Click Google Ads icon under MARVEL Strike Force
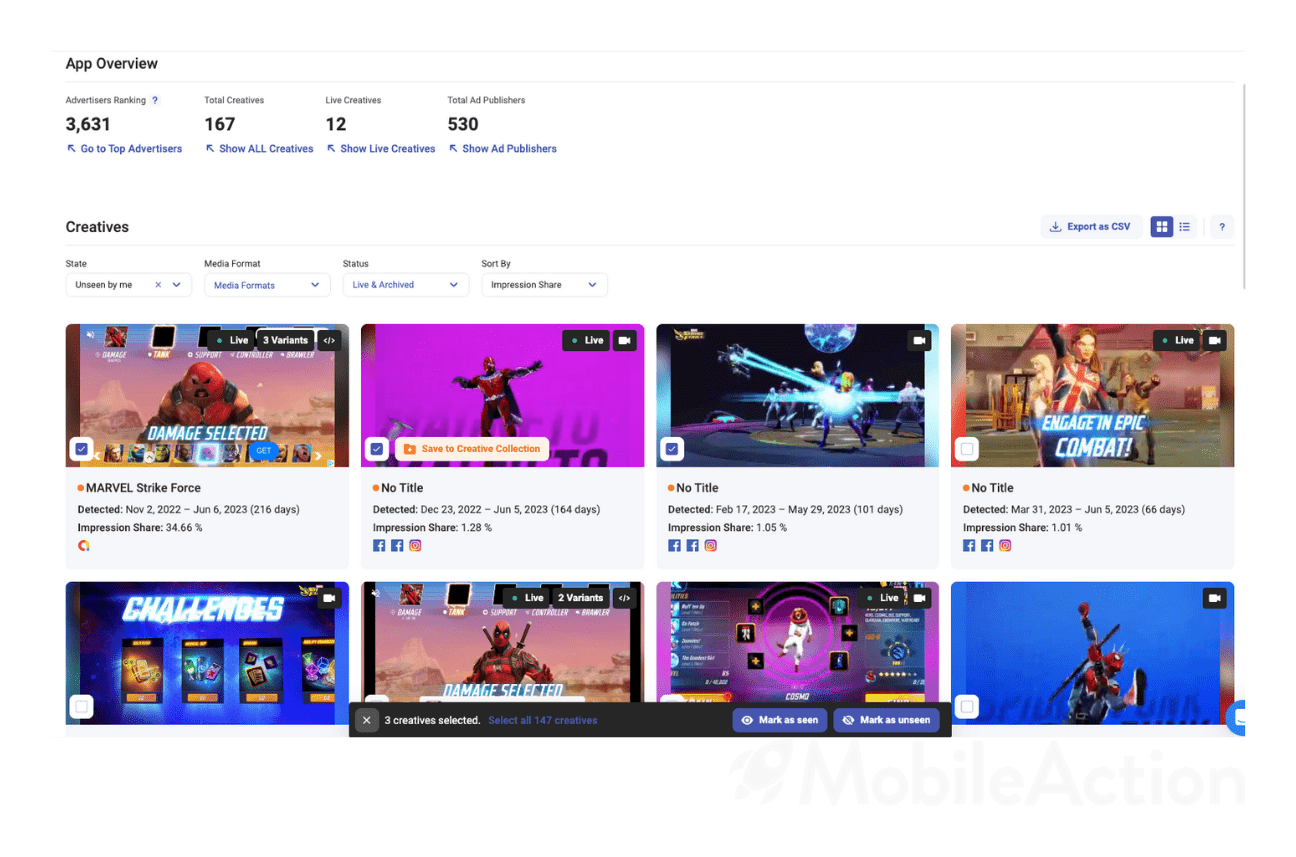Screen dimensions: 1296x857 coord(84,546)
